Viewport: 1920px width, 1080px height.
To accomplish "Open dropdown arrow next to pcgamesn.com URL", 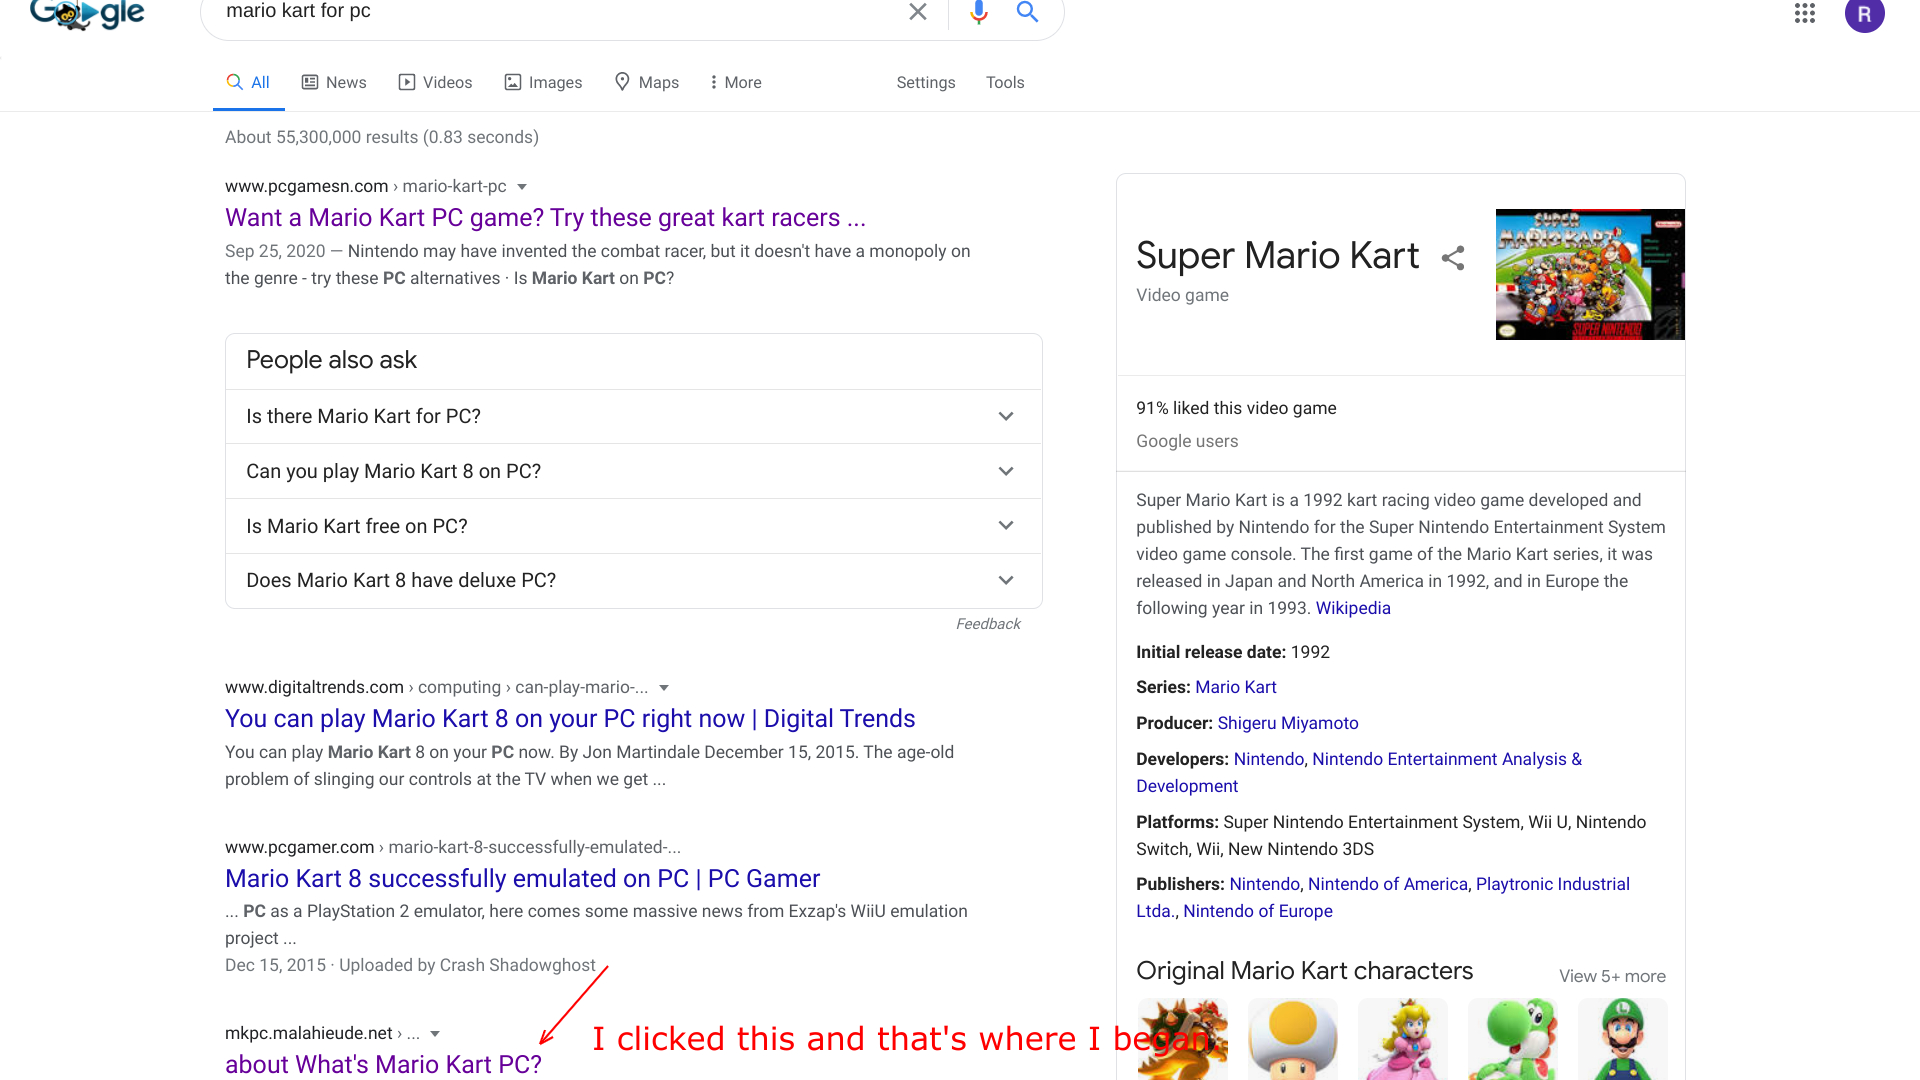I will click(x=522, y=187).
